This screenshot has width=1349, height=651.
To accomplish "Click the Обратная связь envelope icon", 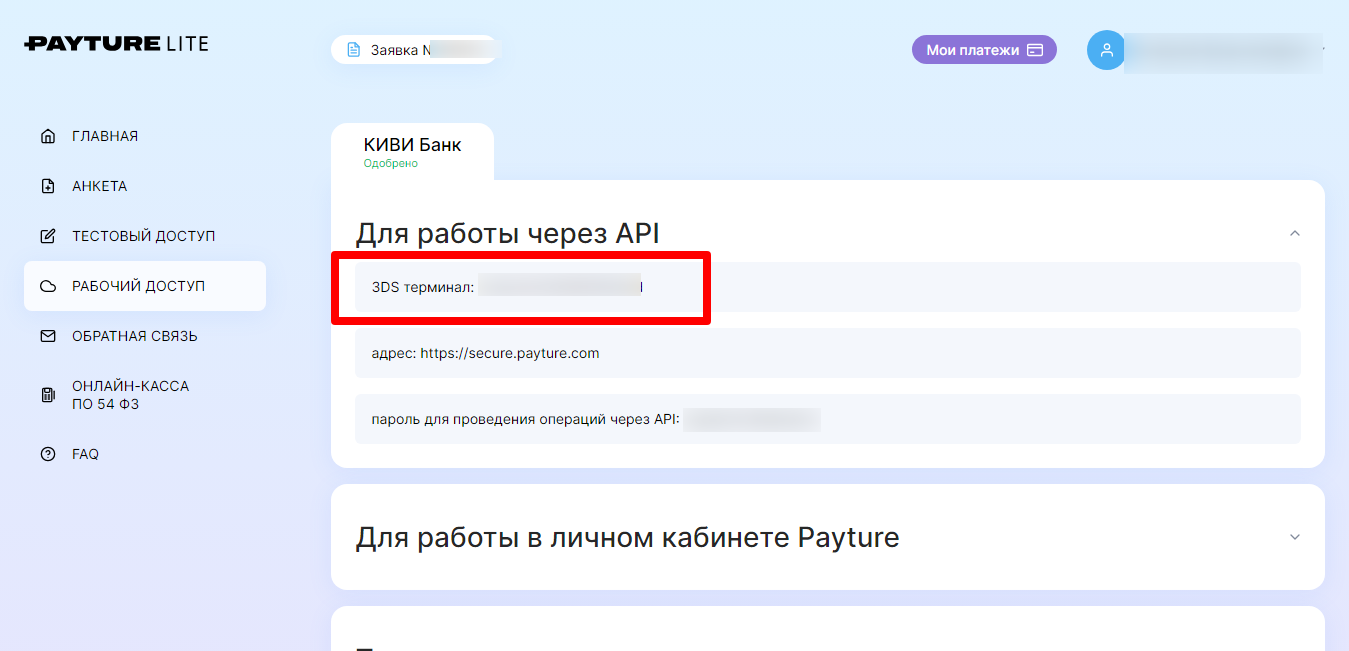I will click(x=47, y=337).
